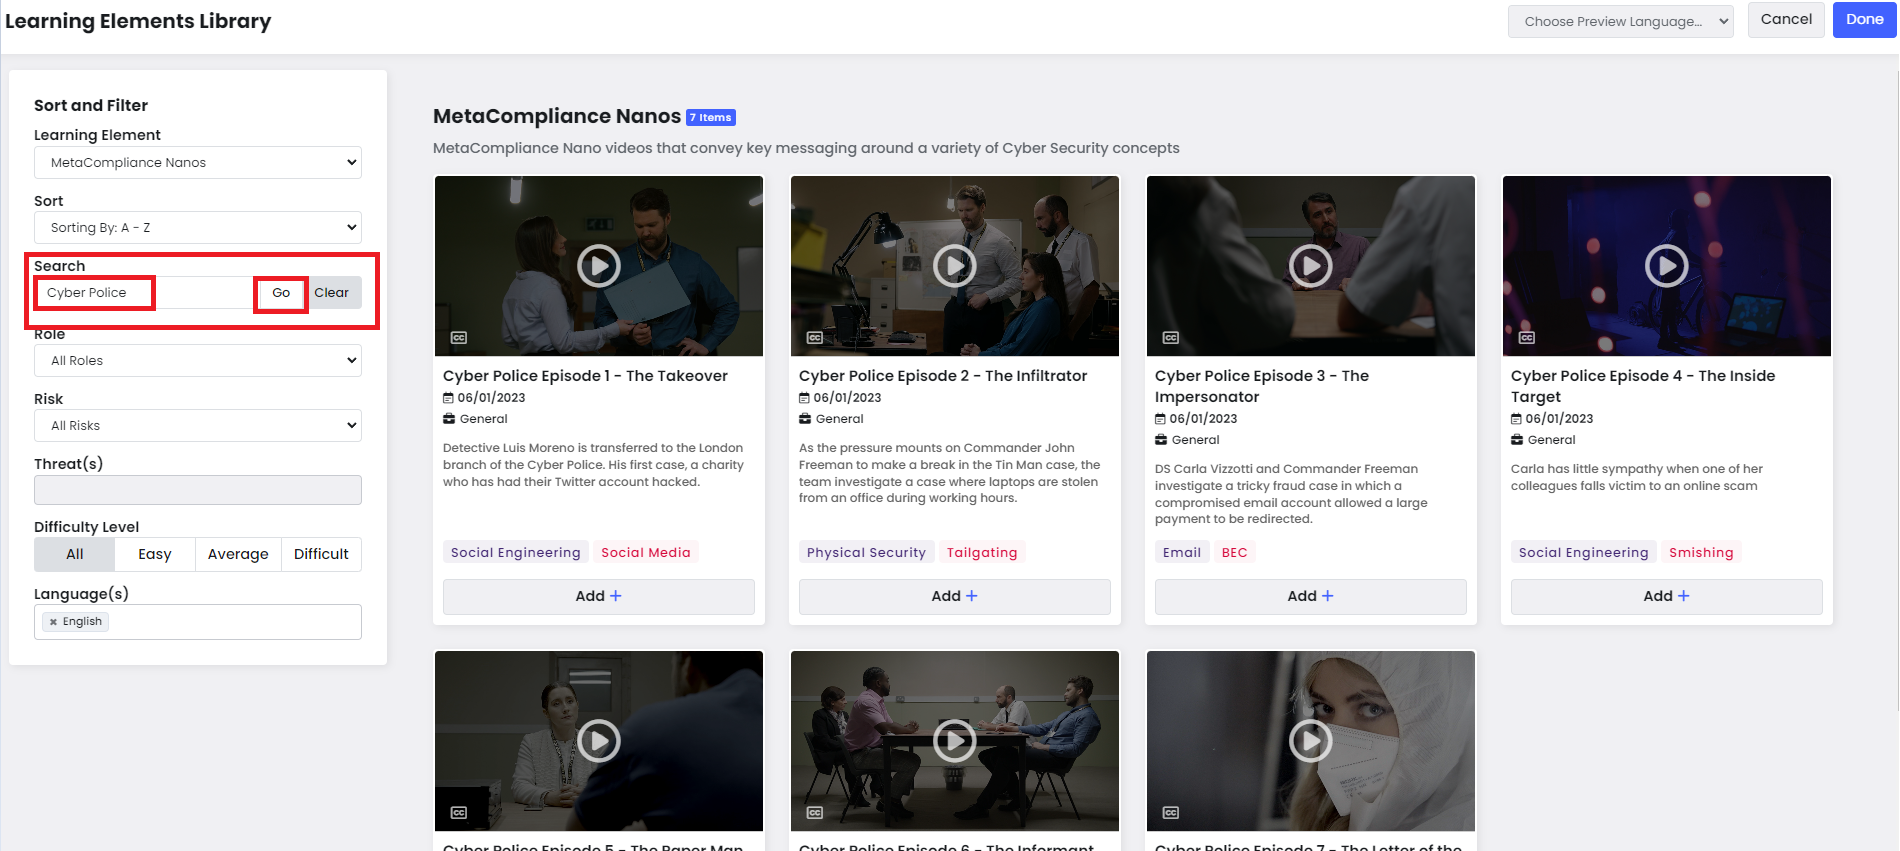Select Average difficulty level
1900x851 pixels.
238,554
